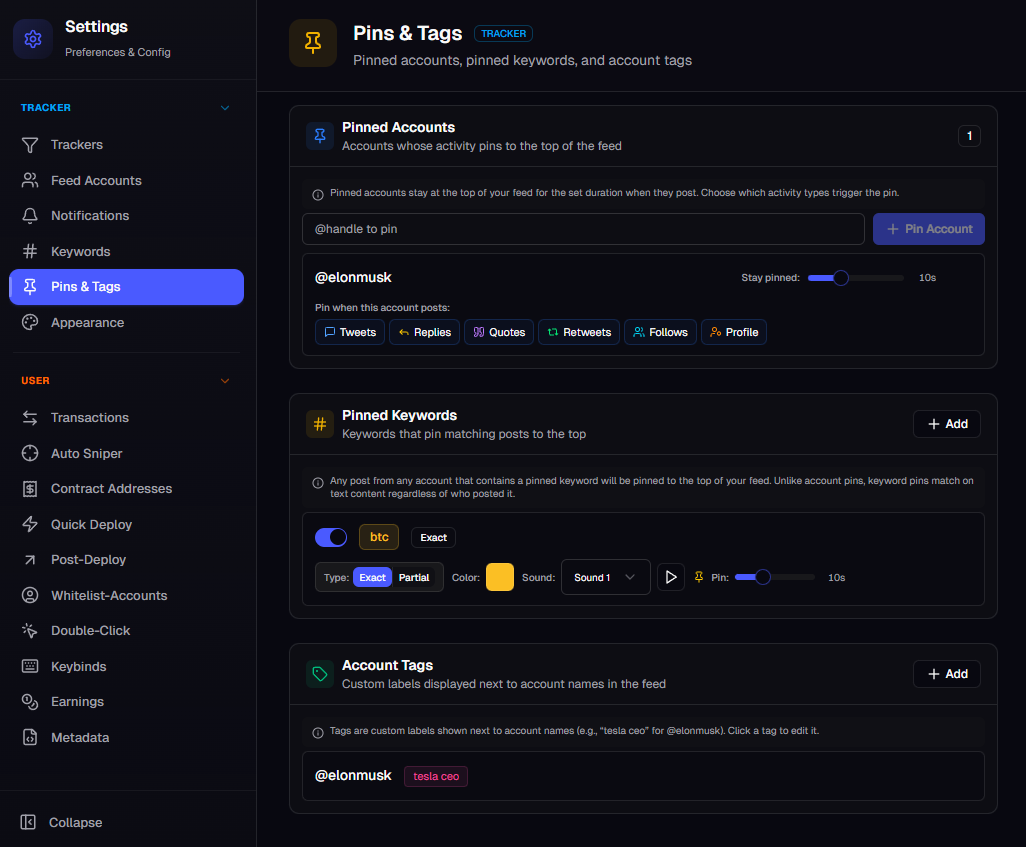Image resolution: width=1026 pixels, height=847 pixels.
Task: Click the Earnings coins icon
Action: (30, 701)
